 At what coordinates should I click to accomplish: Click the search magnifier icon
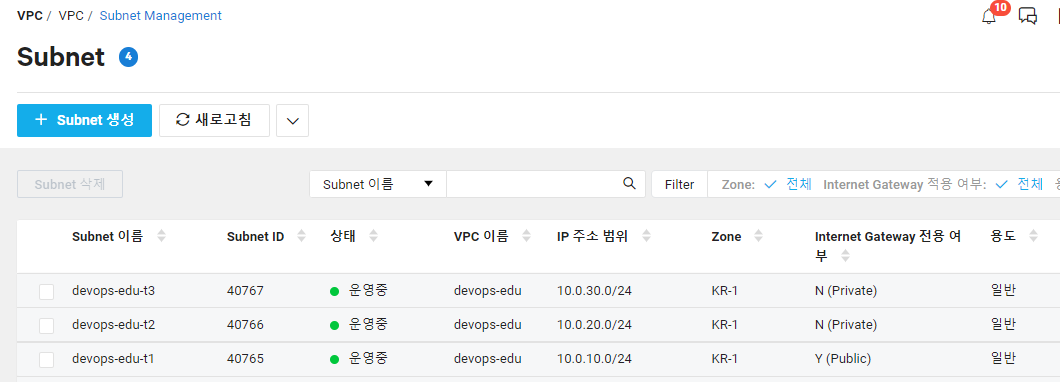pyautogui.click(x=629, y=183)
